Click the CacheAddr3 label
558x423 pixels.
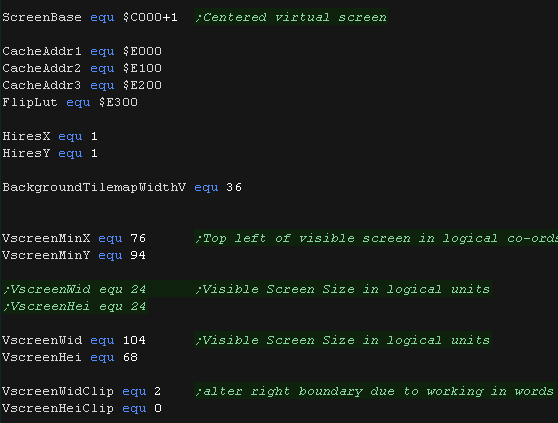42,85
